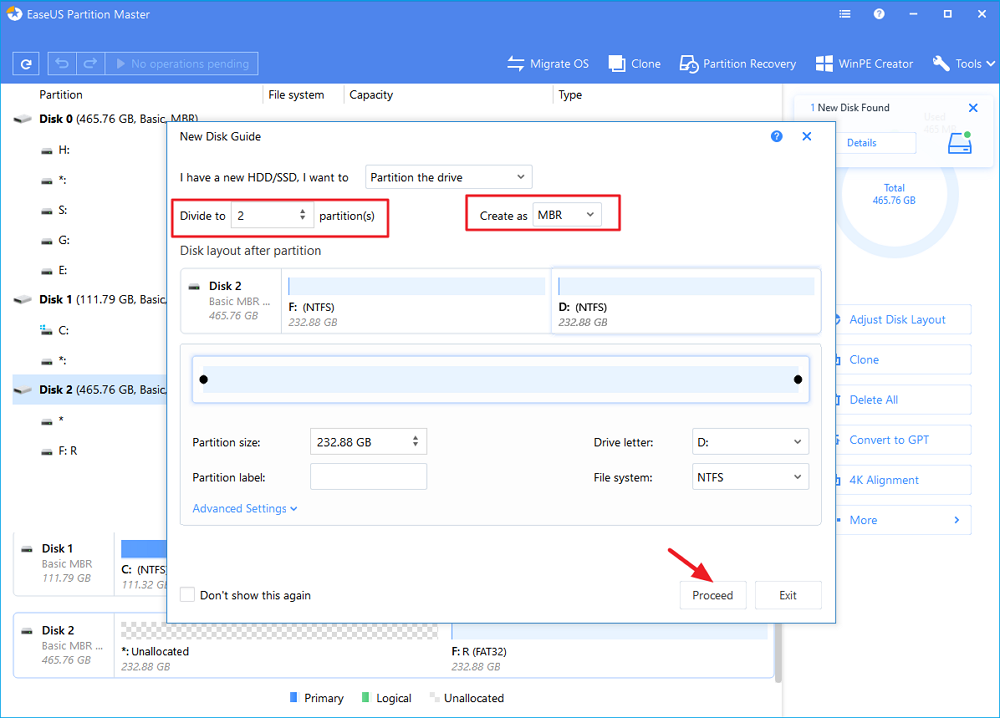Click the File system column header
Screen dimensions: 1000x718
point(296,94)
